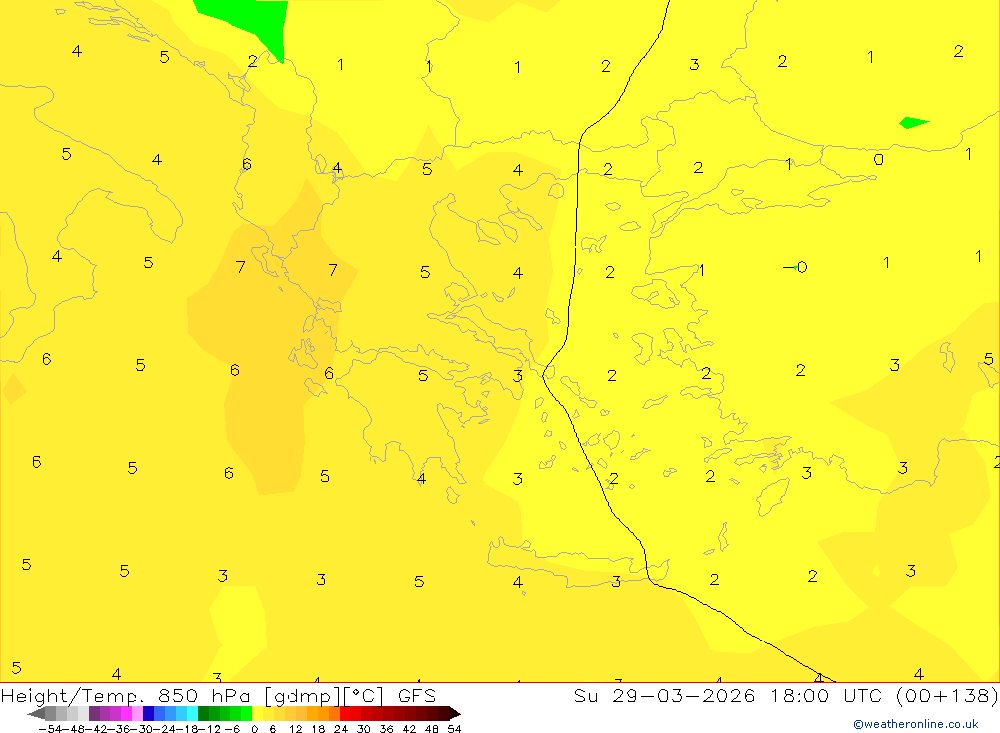Click the '(00+138)' forecast hour text
Screen dimensions: 1000x733
click(x=947, y=695)
